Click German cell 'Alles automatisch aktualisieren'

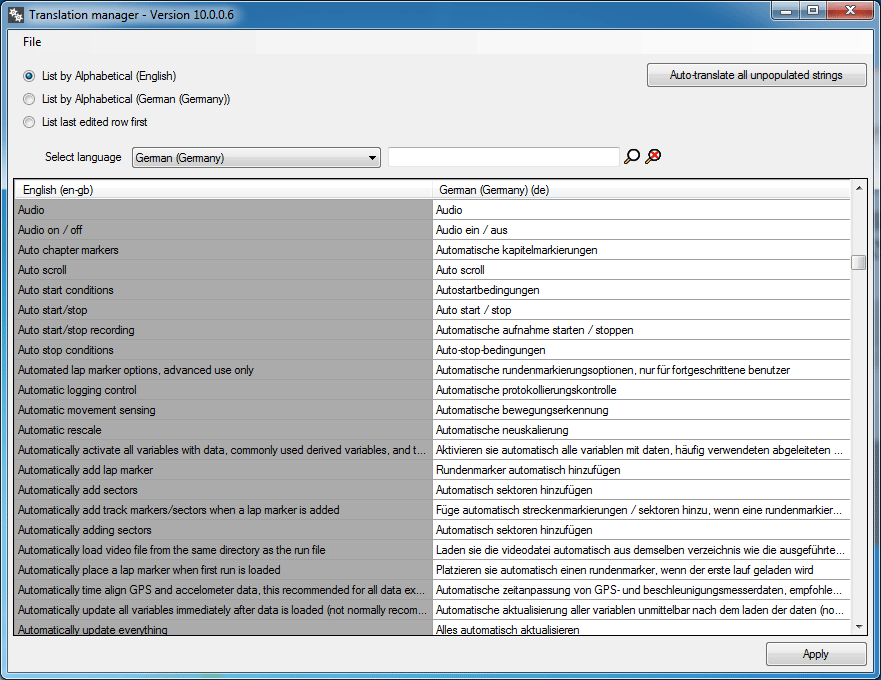click(x=640, y=629)
